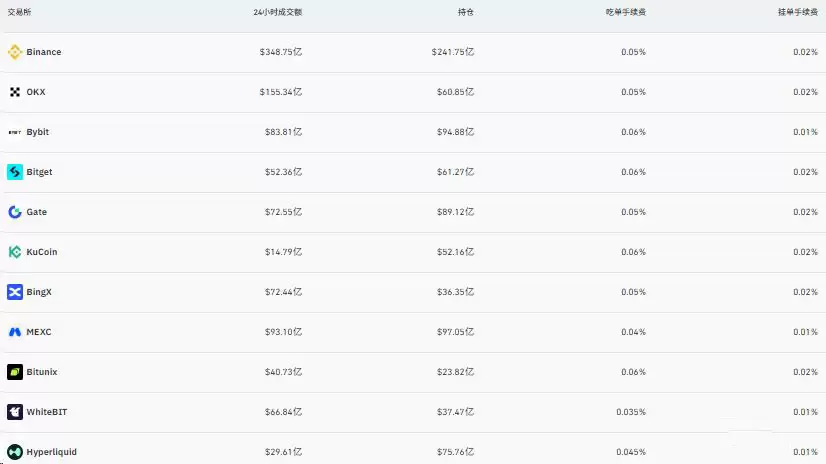Viewport: 826px width, 464px height.
Task: Click the BingX logo icon
Action: (15, 292)
